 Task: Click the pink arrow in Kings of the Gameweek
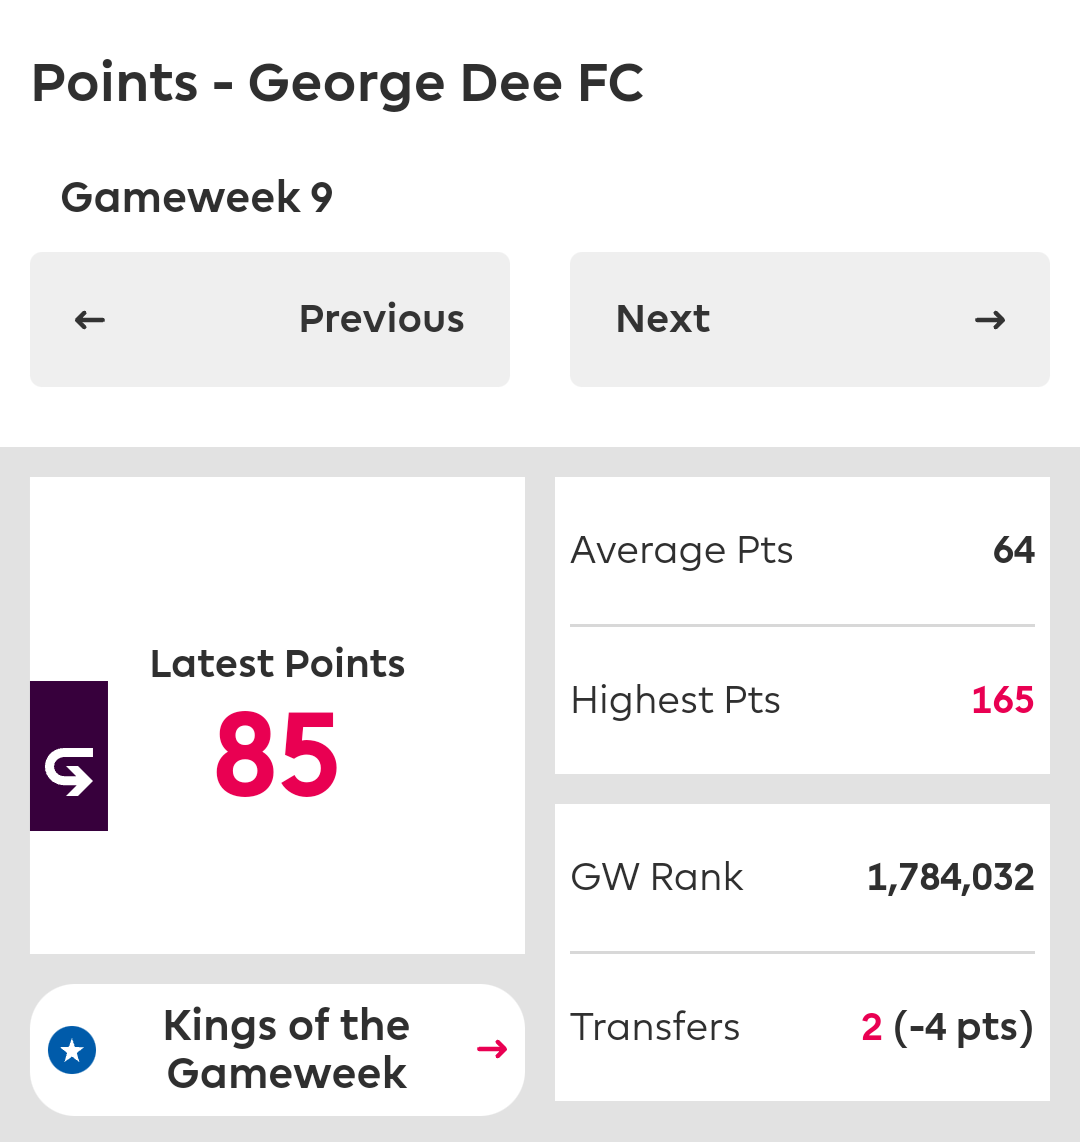pos(492,1050)
